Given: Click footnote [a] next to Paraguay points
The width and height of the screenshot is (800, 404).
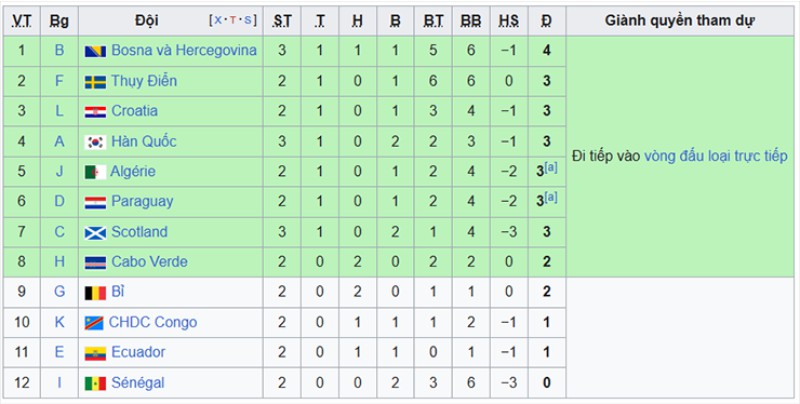Looking at the screenshot, I should pos(551,197).
